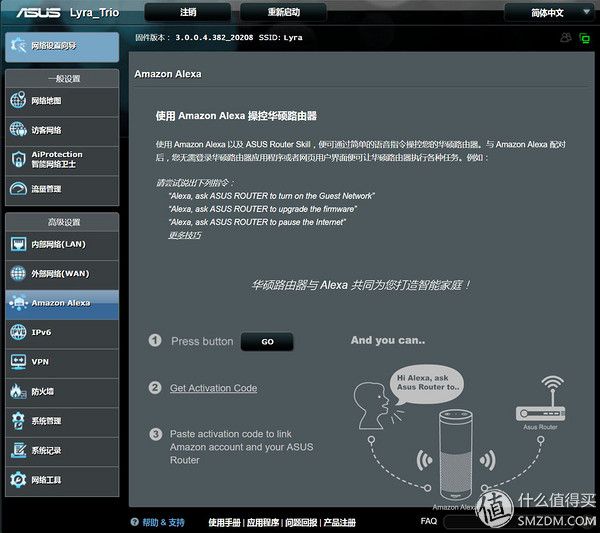Open the System Log pencil icon
Viewport: 600px width, 533px height.
[x=18, y=450]
